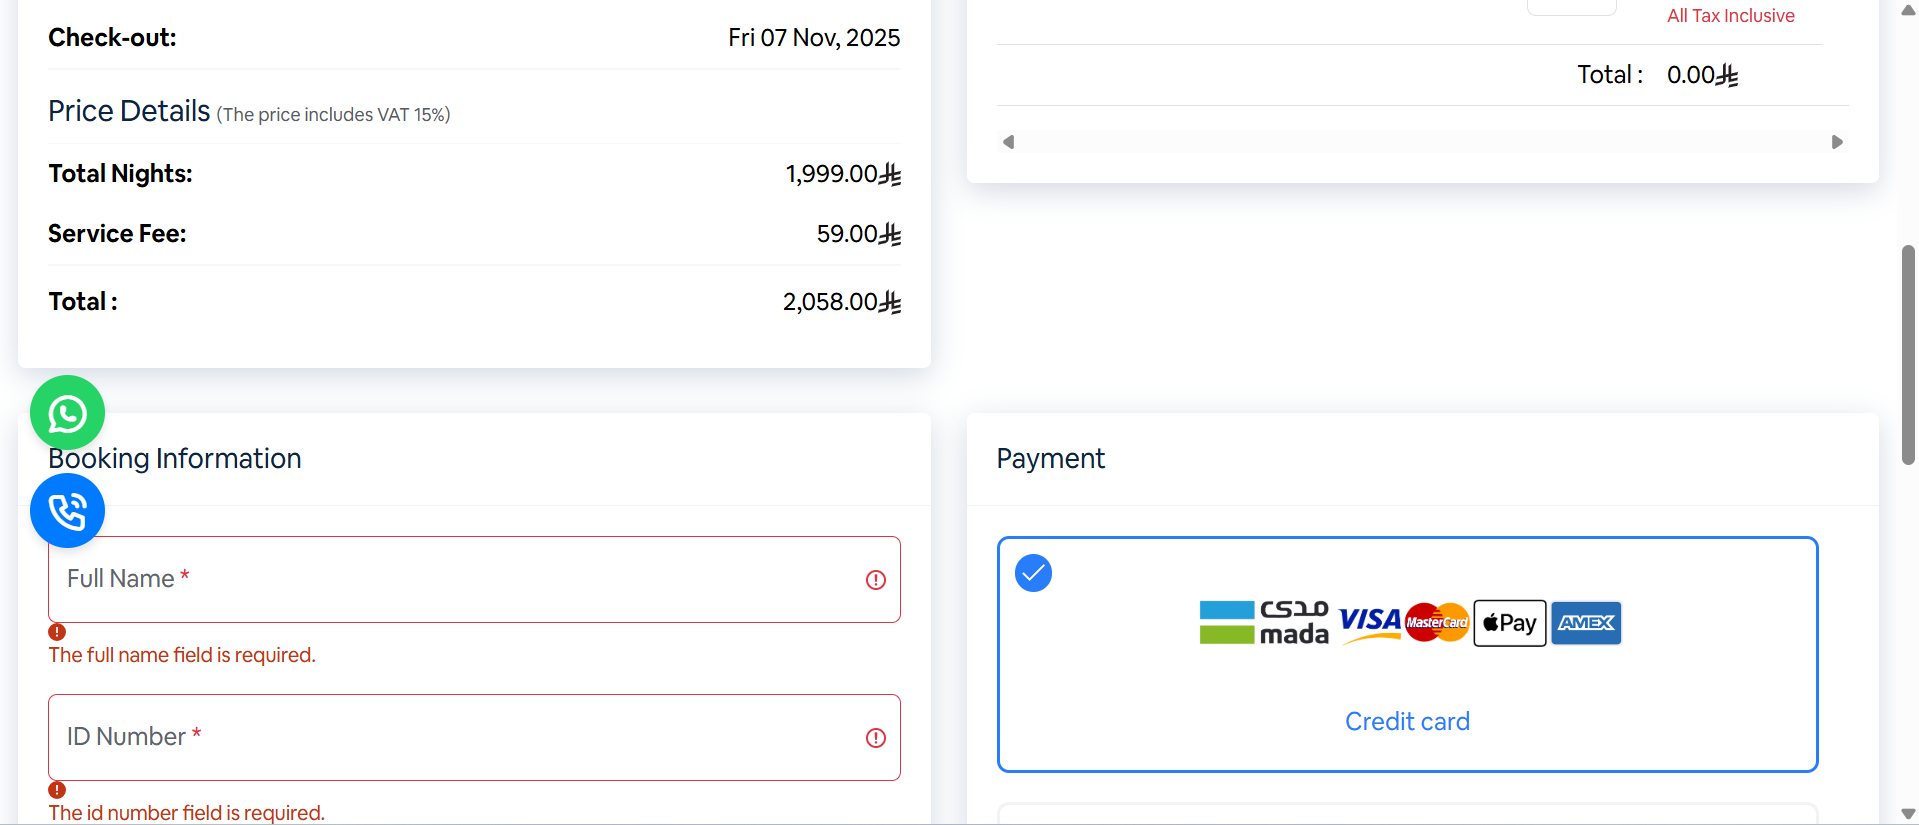Screen dimensions: 1919x825
Task: Click 'The id number field is required.' message
Action: click(187, 813)
